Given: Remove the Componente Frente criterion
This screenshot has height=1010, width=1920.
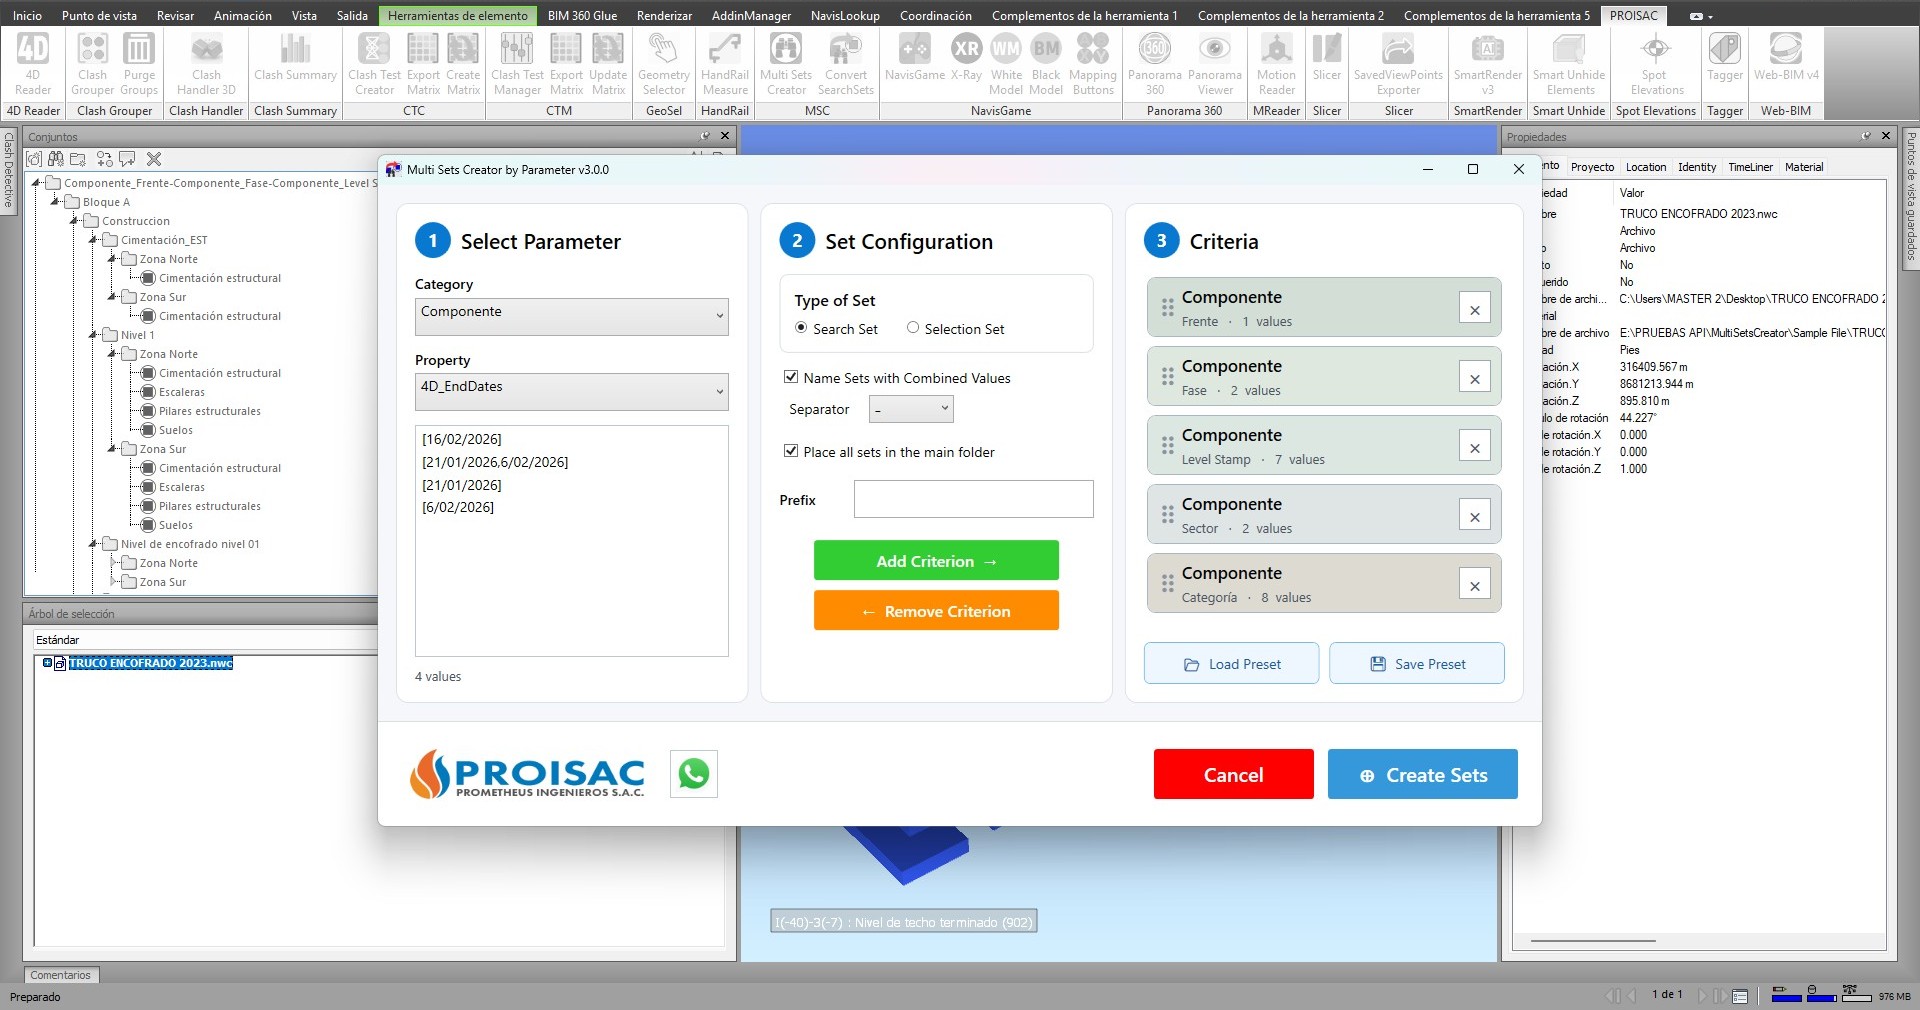Looking at the screenshot, I should pos(1474,309).
